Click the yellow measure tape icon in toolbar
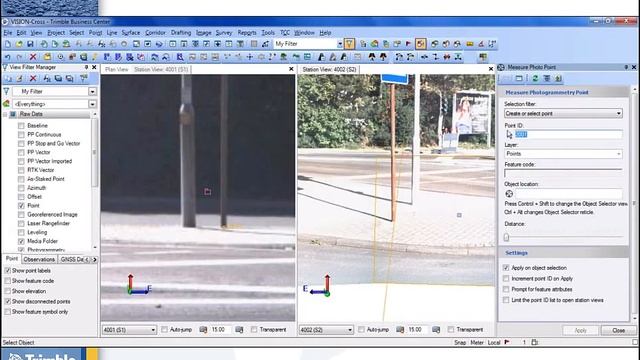Viewport: 640px width, 360px height. [x=470, y=44]
